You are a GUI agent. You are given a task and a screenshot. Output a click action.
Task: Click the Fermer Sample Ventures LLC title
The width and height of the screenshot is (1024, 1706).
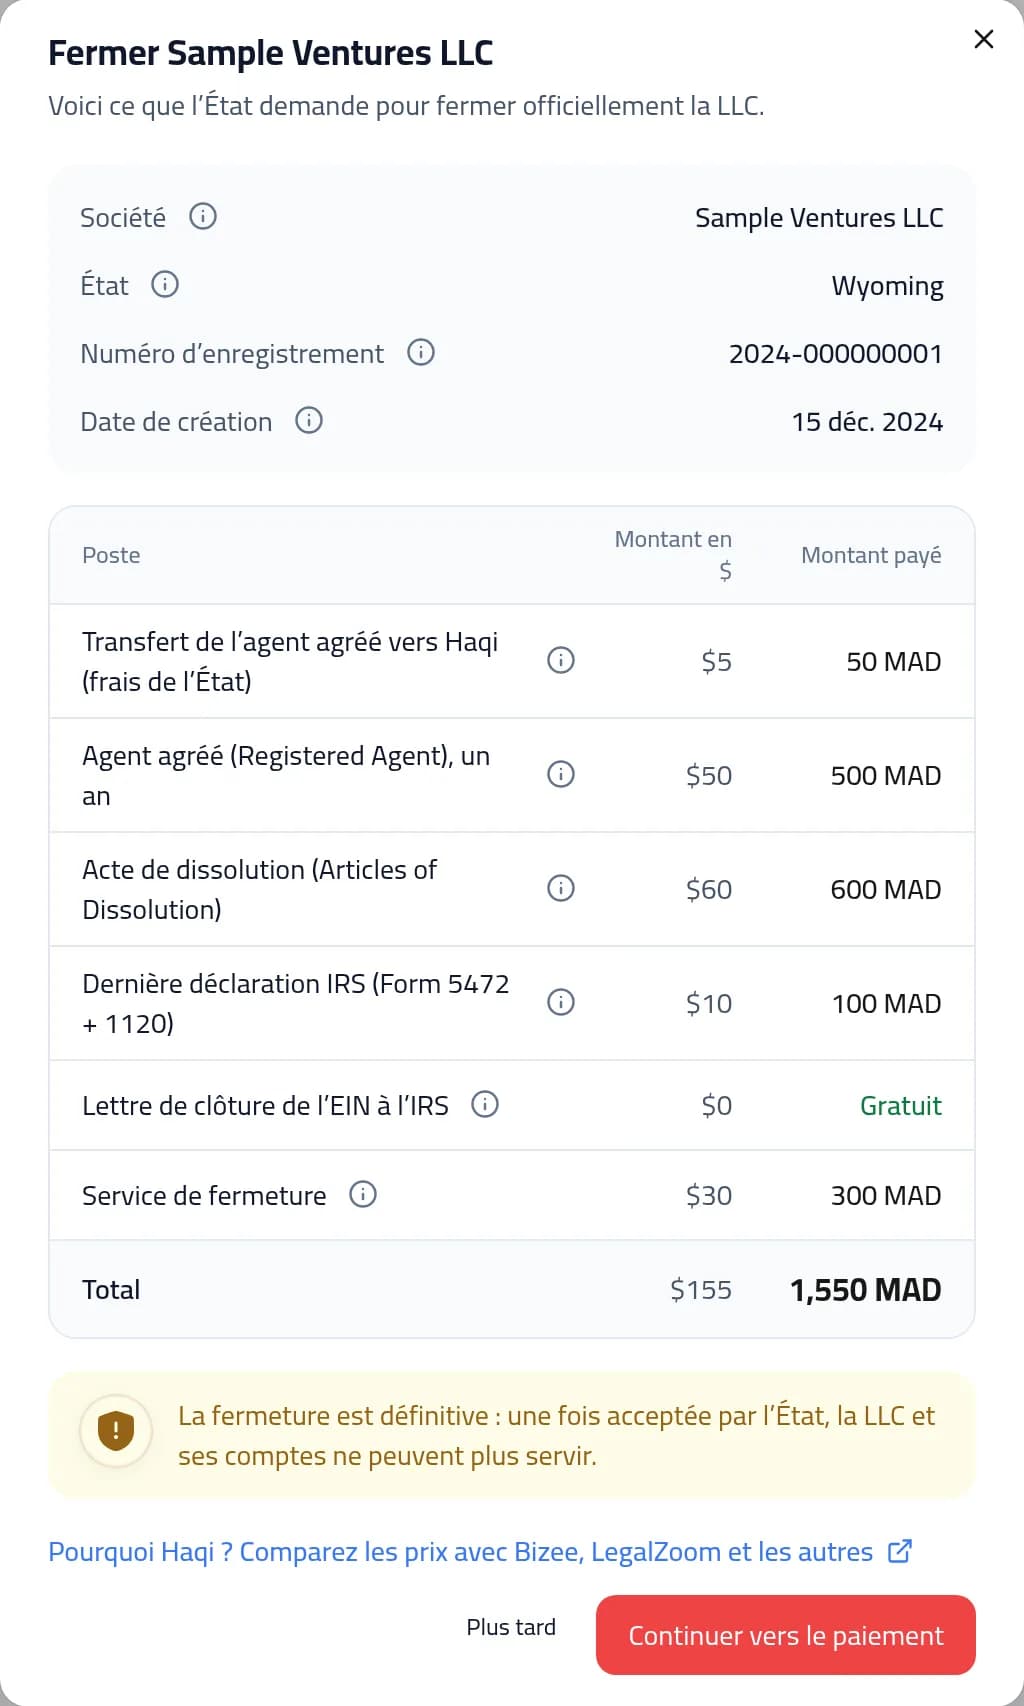click(271, 53)
